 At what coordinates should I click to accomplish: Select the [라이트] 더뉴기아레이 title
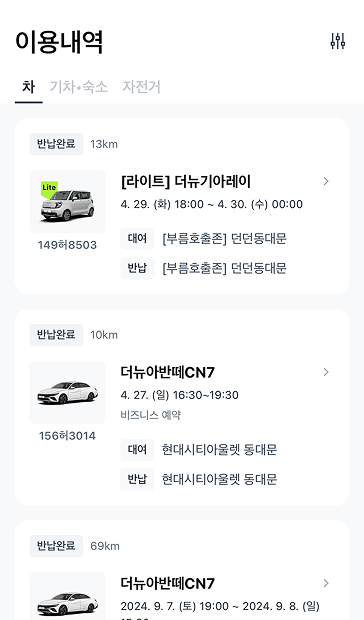(x=186, y=181)
